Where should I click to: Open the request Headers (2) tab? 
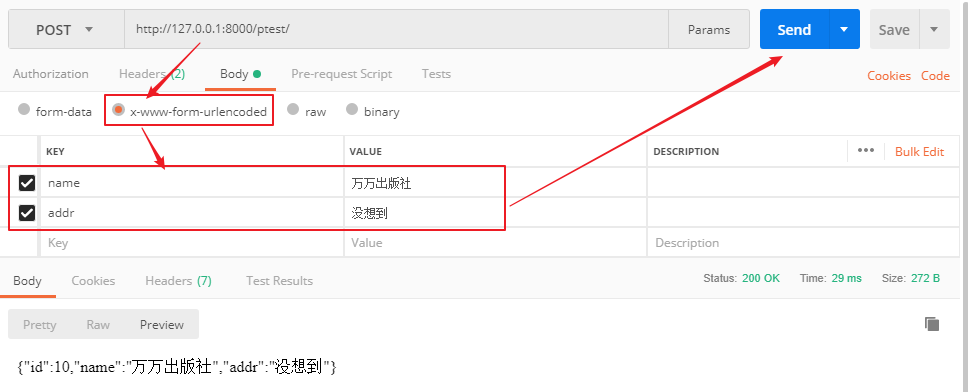(152, 74)
